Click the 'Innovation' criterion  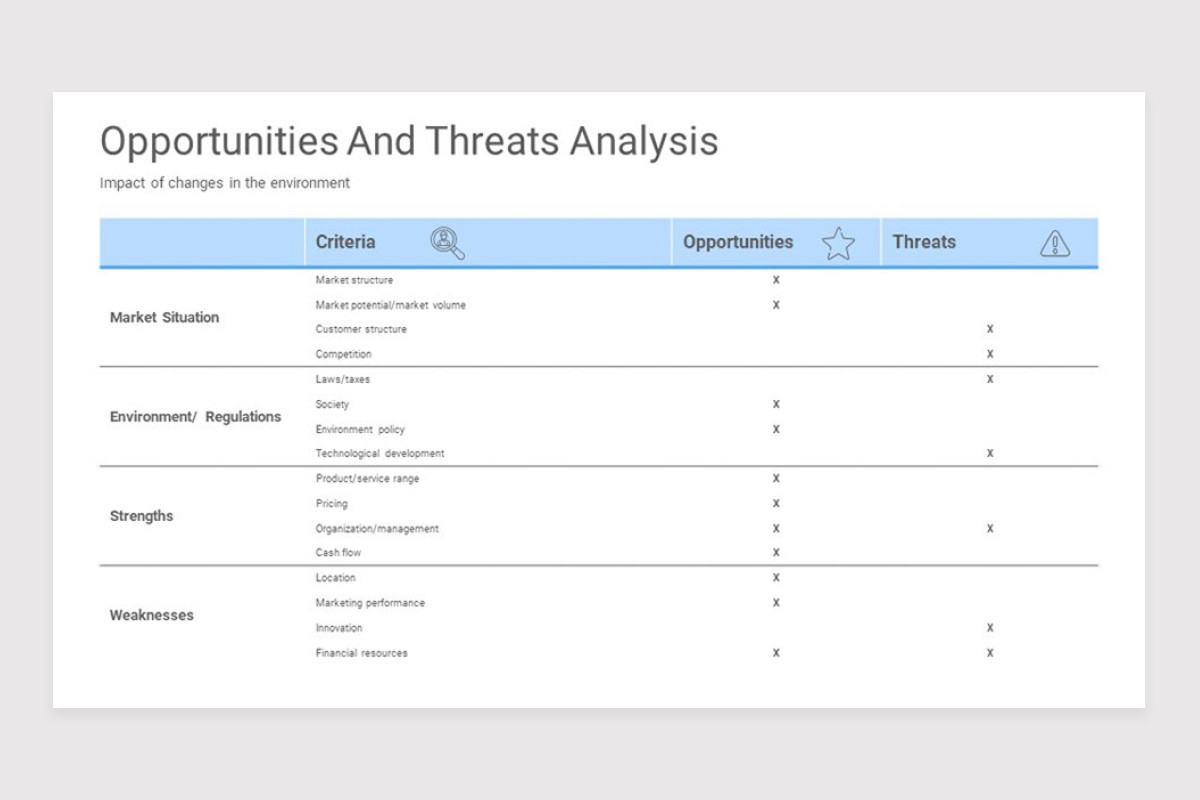pyautogui.click(x=339, y=628)
